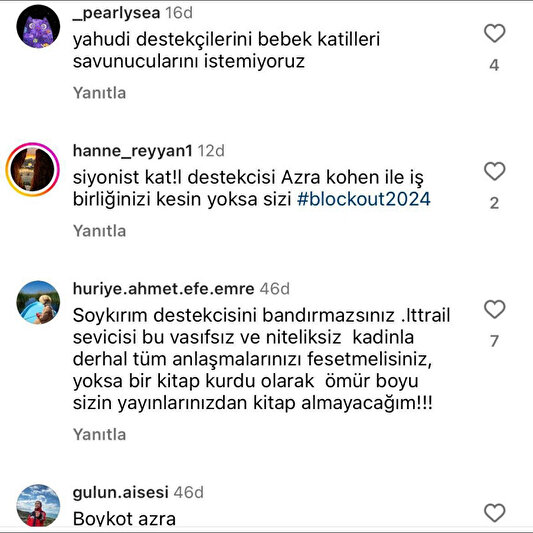Open huriye.ahmet.efe.emre's profile picture

[x=38, y=302]
